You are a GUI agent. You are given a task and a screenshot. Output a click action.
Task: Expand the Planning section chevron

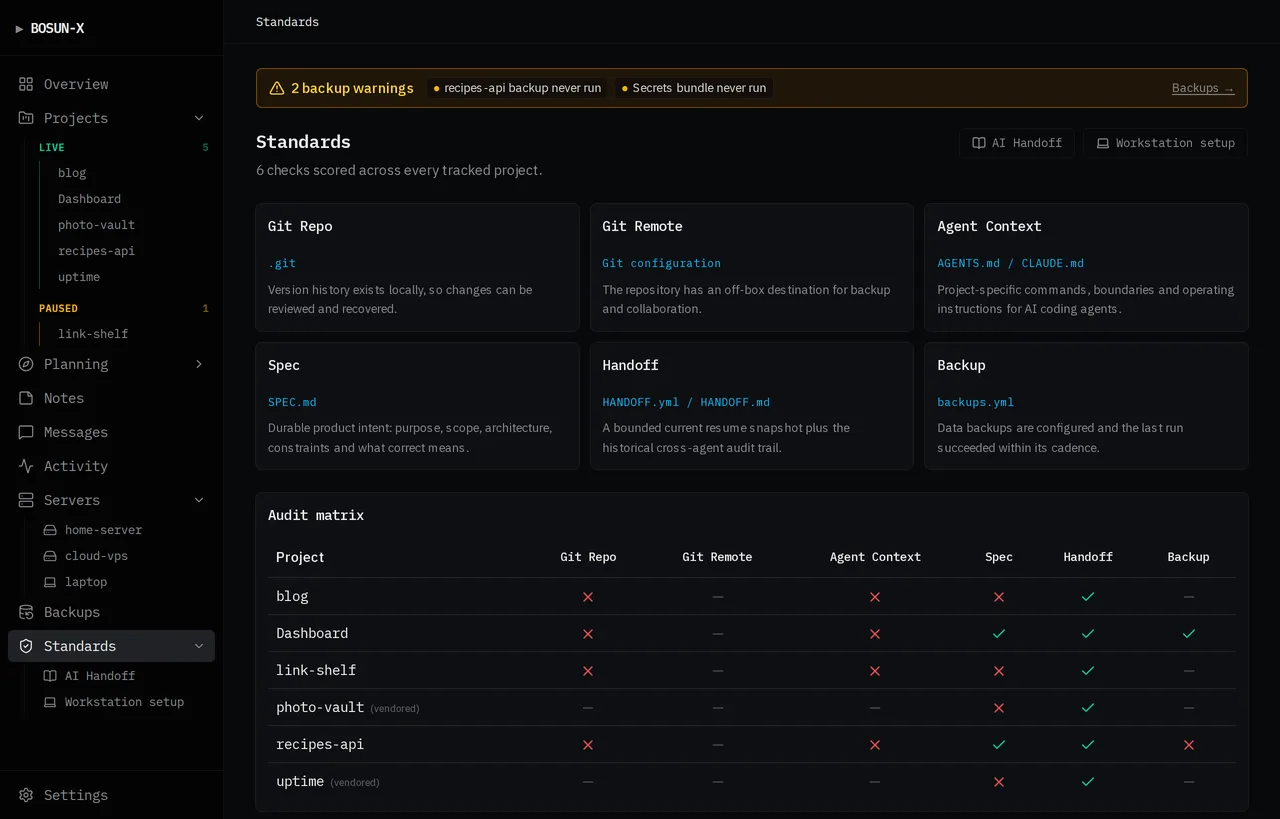point(199,364)
